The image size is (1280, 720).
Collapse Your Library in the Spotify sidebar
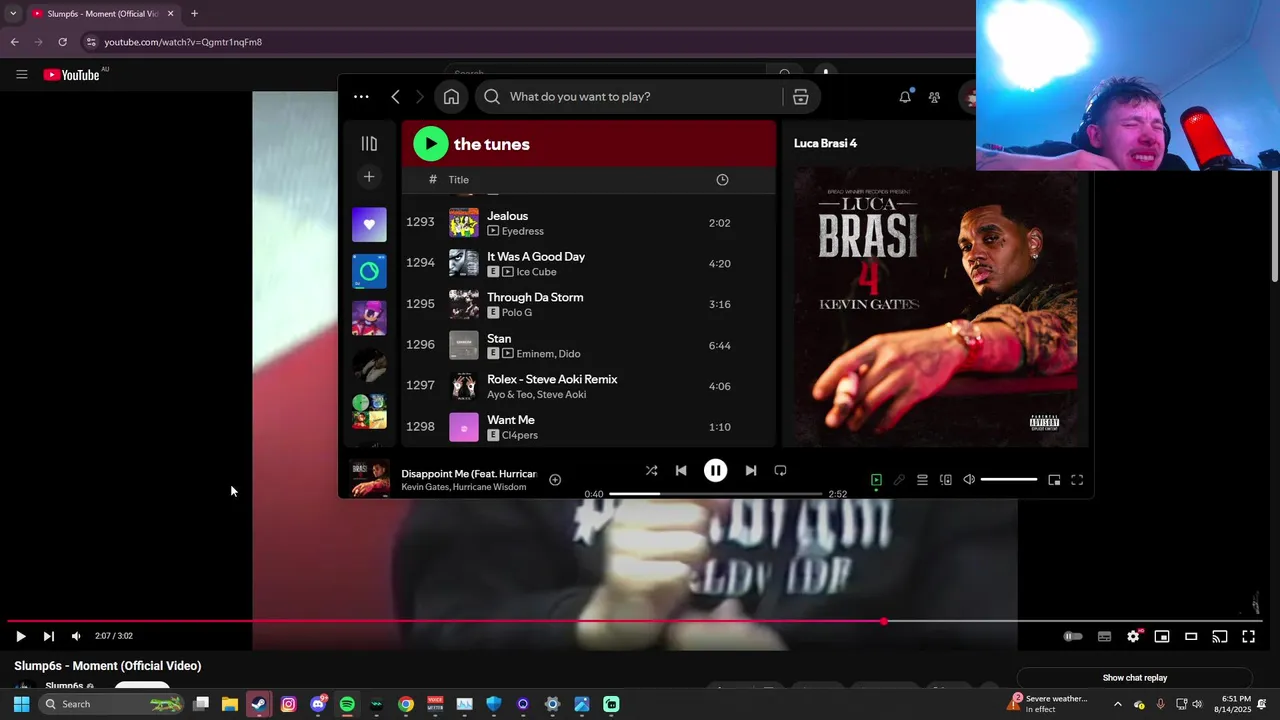pos(369,144)
